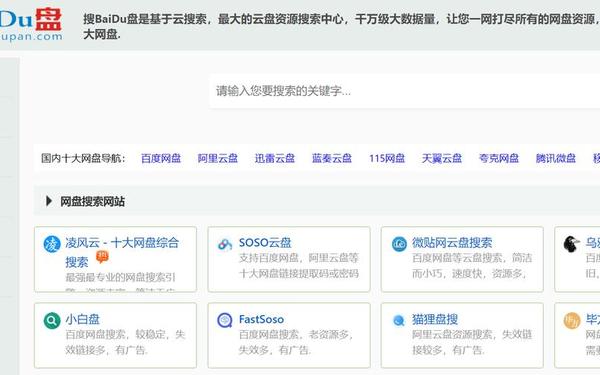Viewport: 600px width, 375px height.
Task: Click the 微贴网云盘搜索 site icon
Action: tap(399, 244)
